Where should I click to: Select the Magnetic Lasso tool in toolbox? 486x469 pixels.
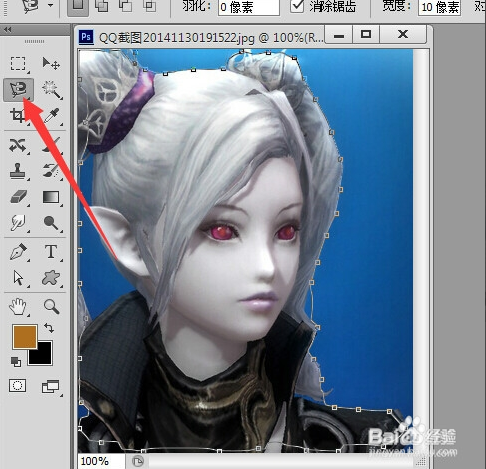point(18,90)
